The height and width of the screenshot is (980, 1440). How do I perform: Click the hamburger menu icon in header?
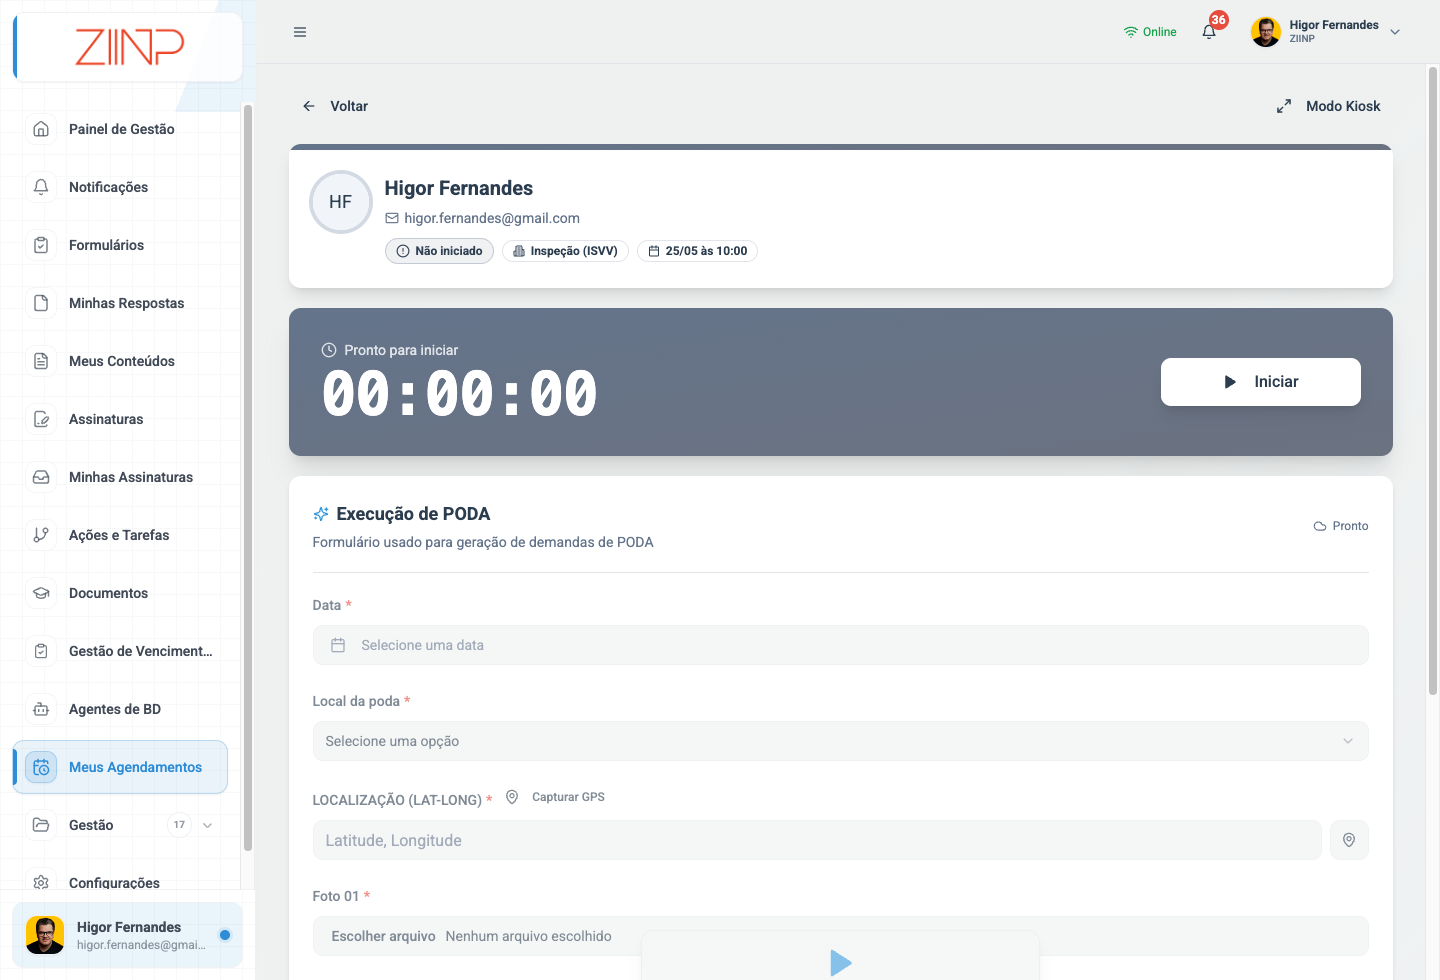[x=300, y=32]
